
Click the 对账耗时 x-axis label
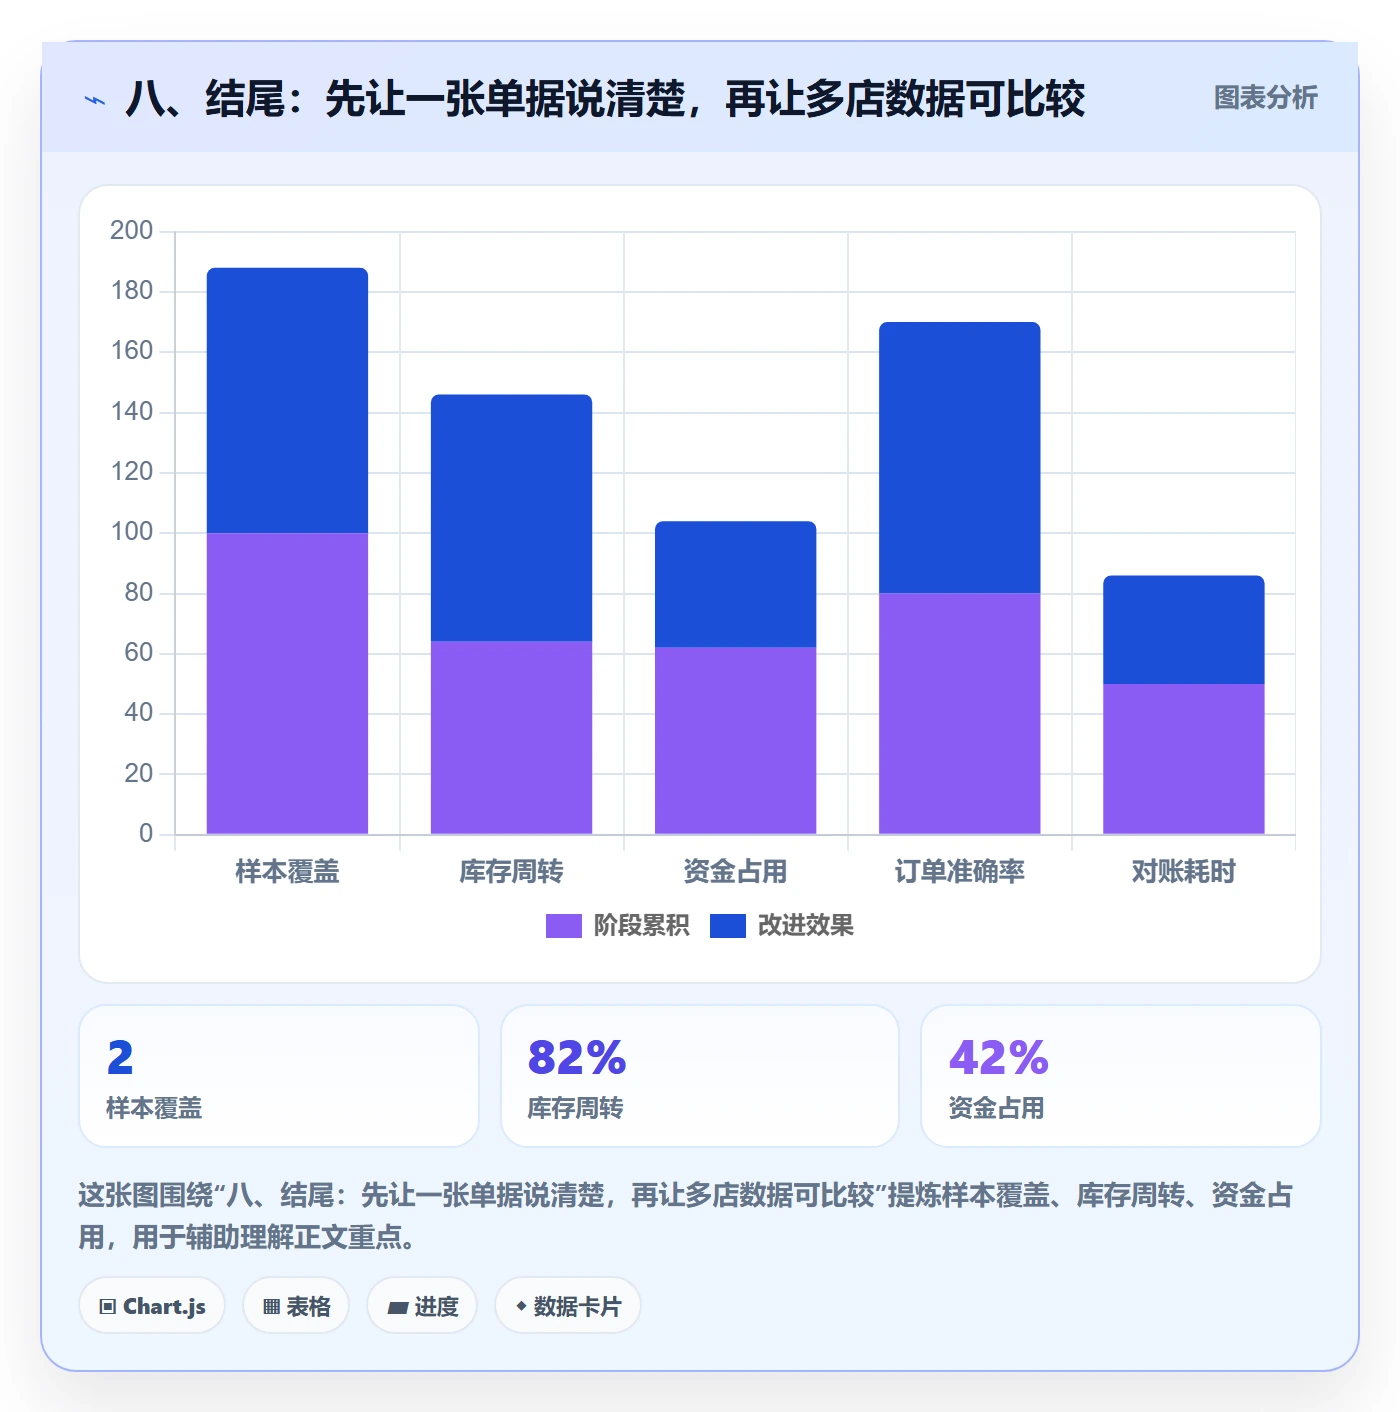(1183, 872)
